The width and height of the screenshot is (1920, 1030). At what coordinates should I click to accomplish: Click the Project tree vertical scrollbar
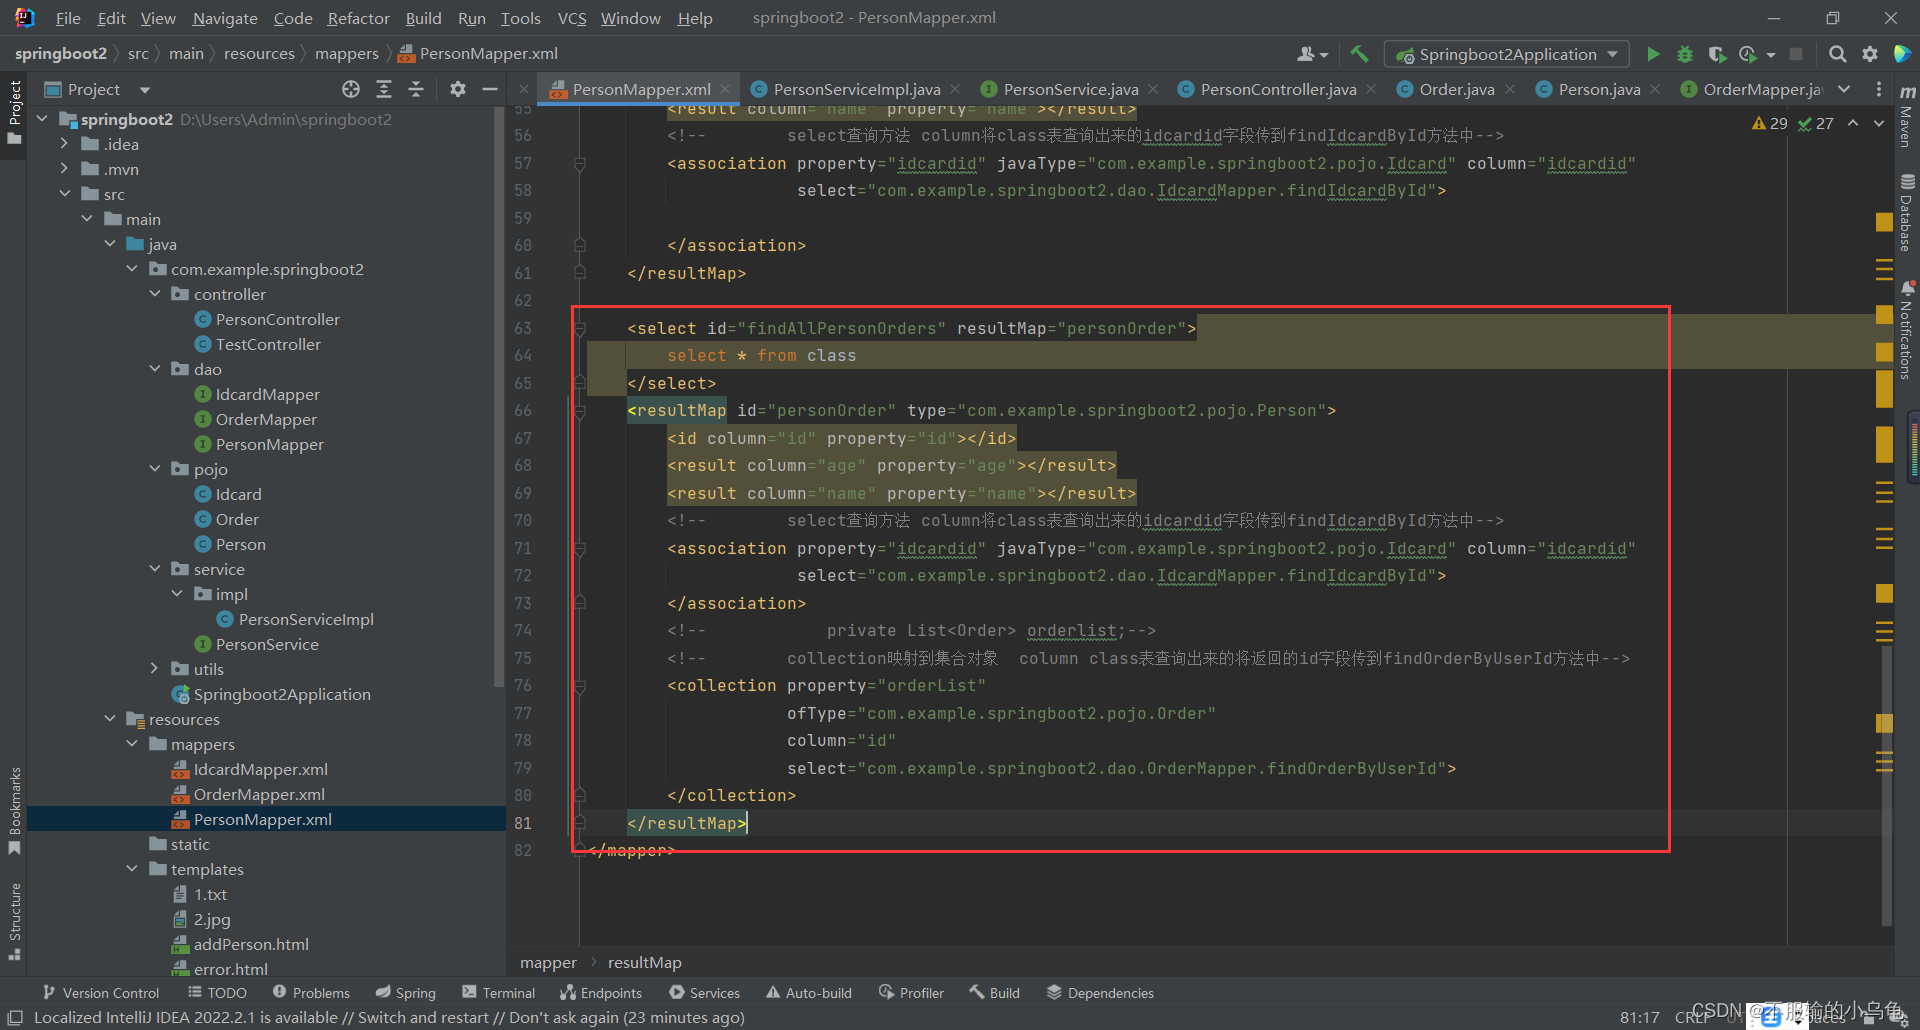coord(499,396)
